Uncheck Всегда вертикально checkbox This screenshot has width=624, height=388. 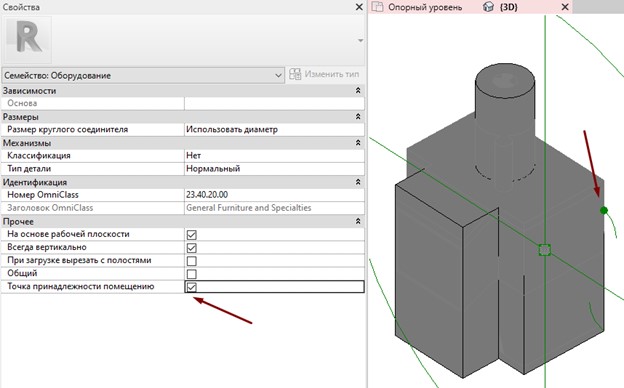[x=191, y=248]
